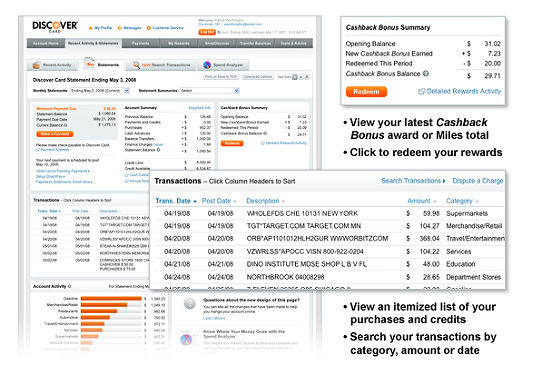Switch to the Search Transactions sub-tab
Image resolution: width=542 pixels, height=369 pixels.
pyautogui.click(x=161, y=65)
